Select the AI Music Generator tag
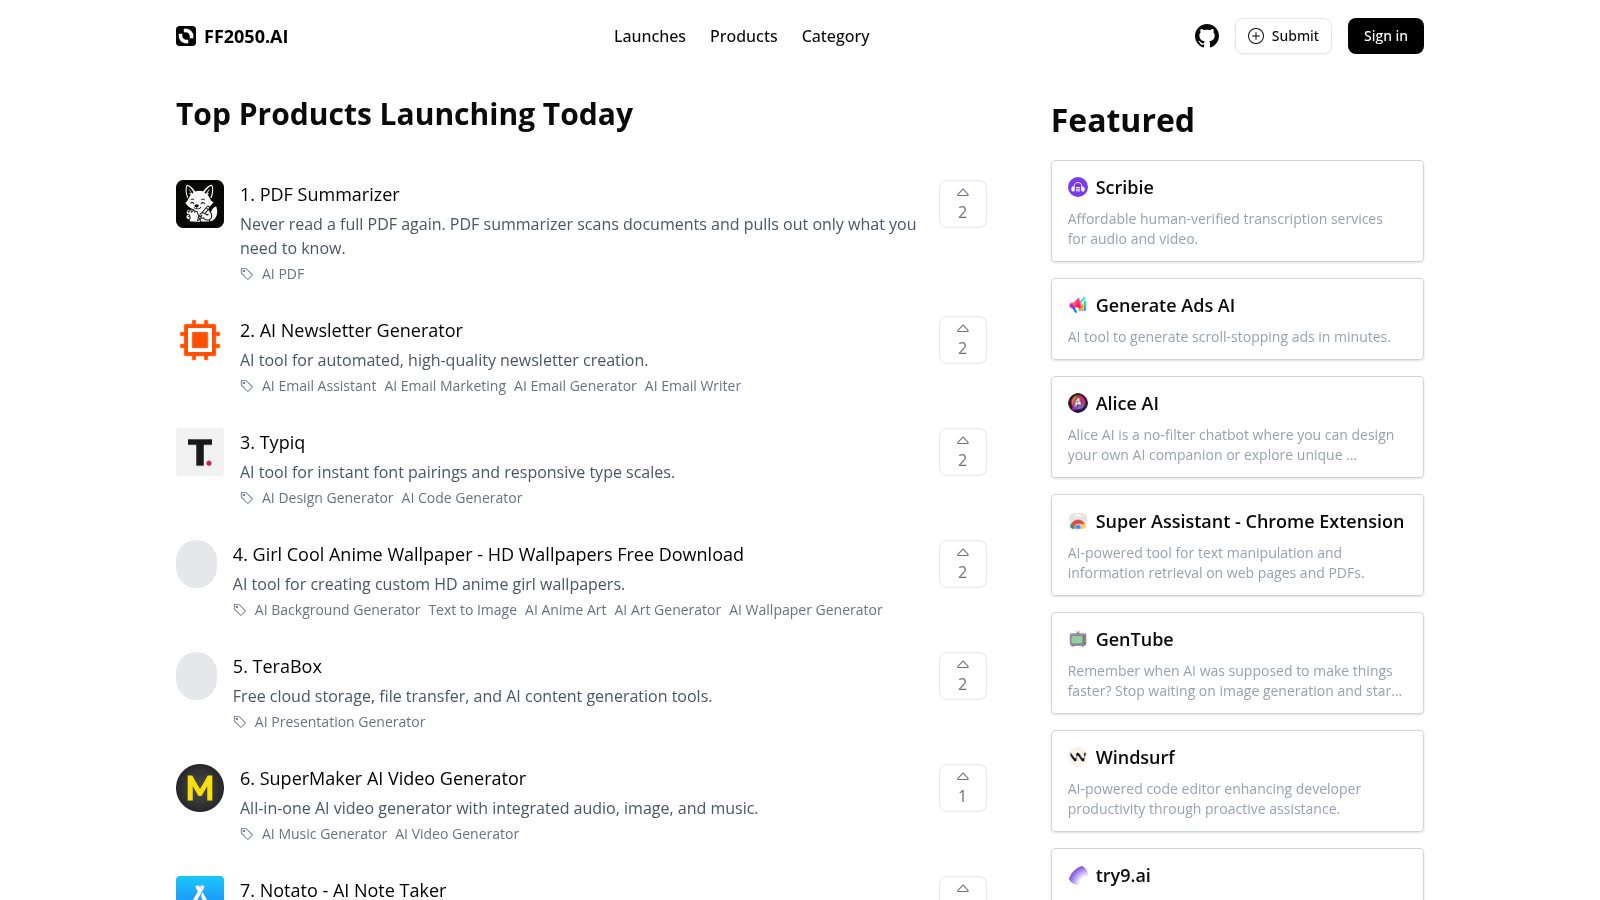The width and height of the screenshot is (1600, 900). click(324, 834)
